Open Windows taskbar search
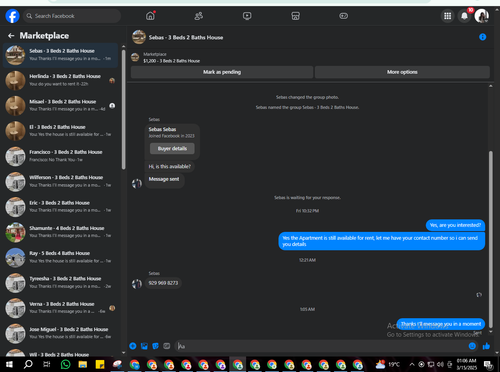The image size is (500, 372). [28, 364]
